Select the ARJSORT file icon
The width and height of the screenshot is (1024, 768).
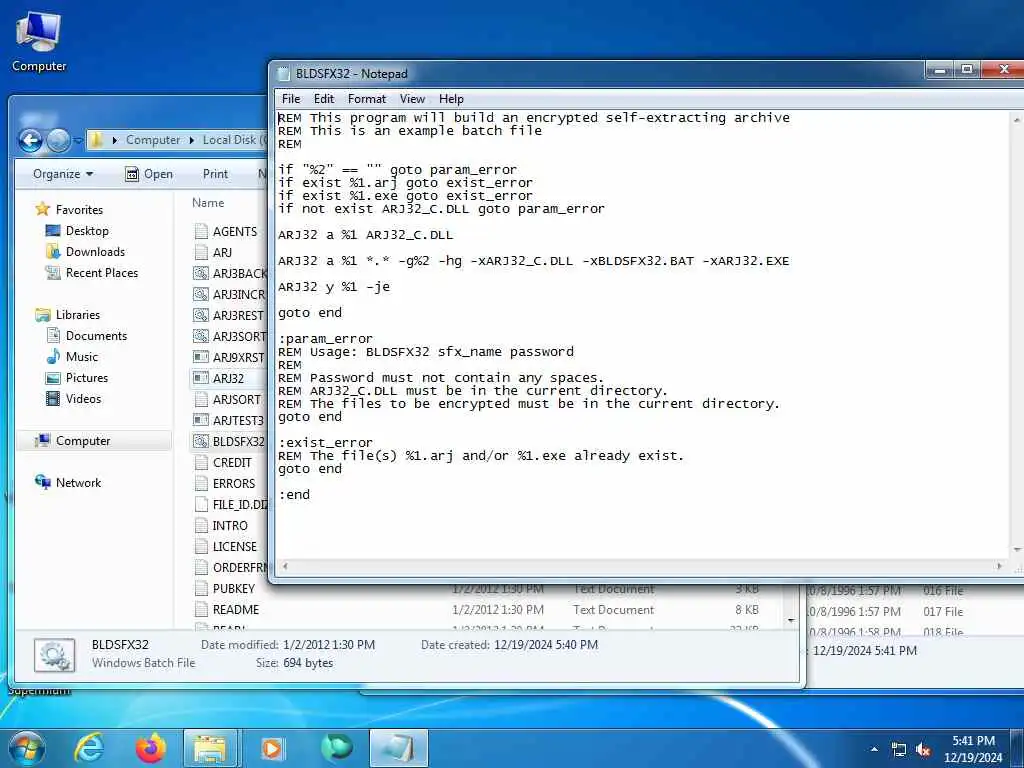tap(201, 399)
